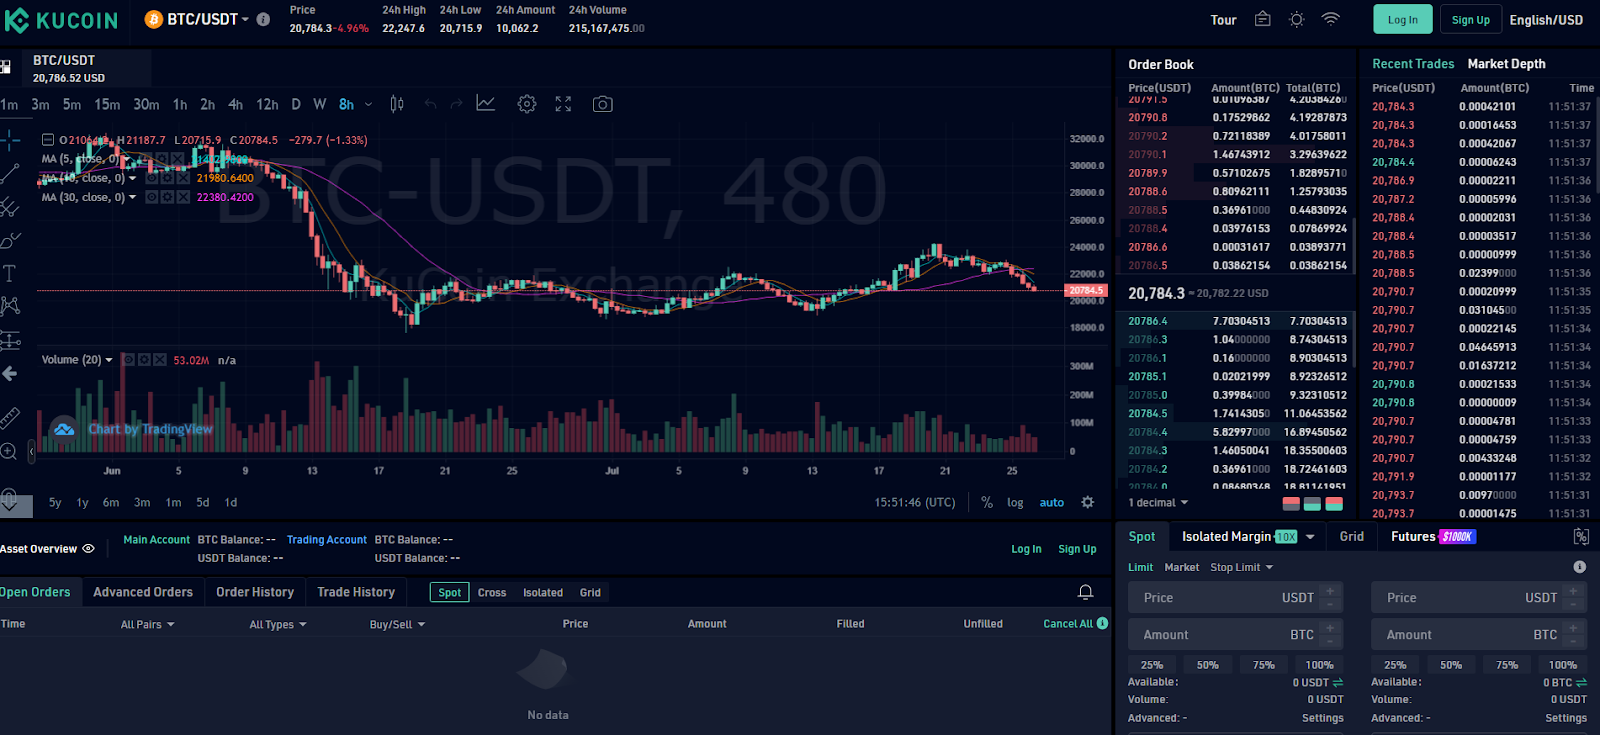
Task: Click the sell Amount input field
Action: click(1478, 635)
